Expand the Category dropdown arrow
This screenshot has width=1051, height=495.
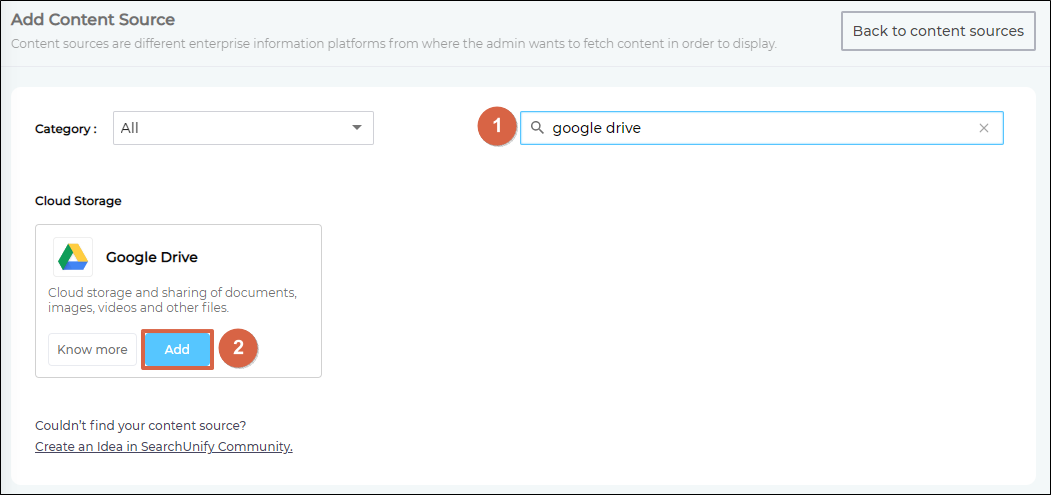click(x=357, y=128)
